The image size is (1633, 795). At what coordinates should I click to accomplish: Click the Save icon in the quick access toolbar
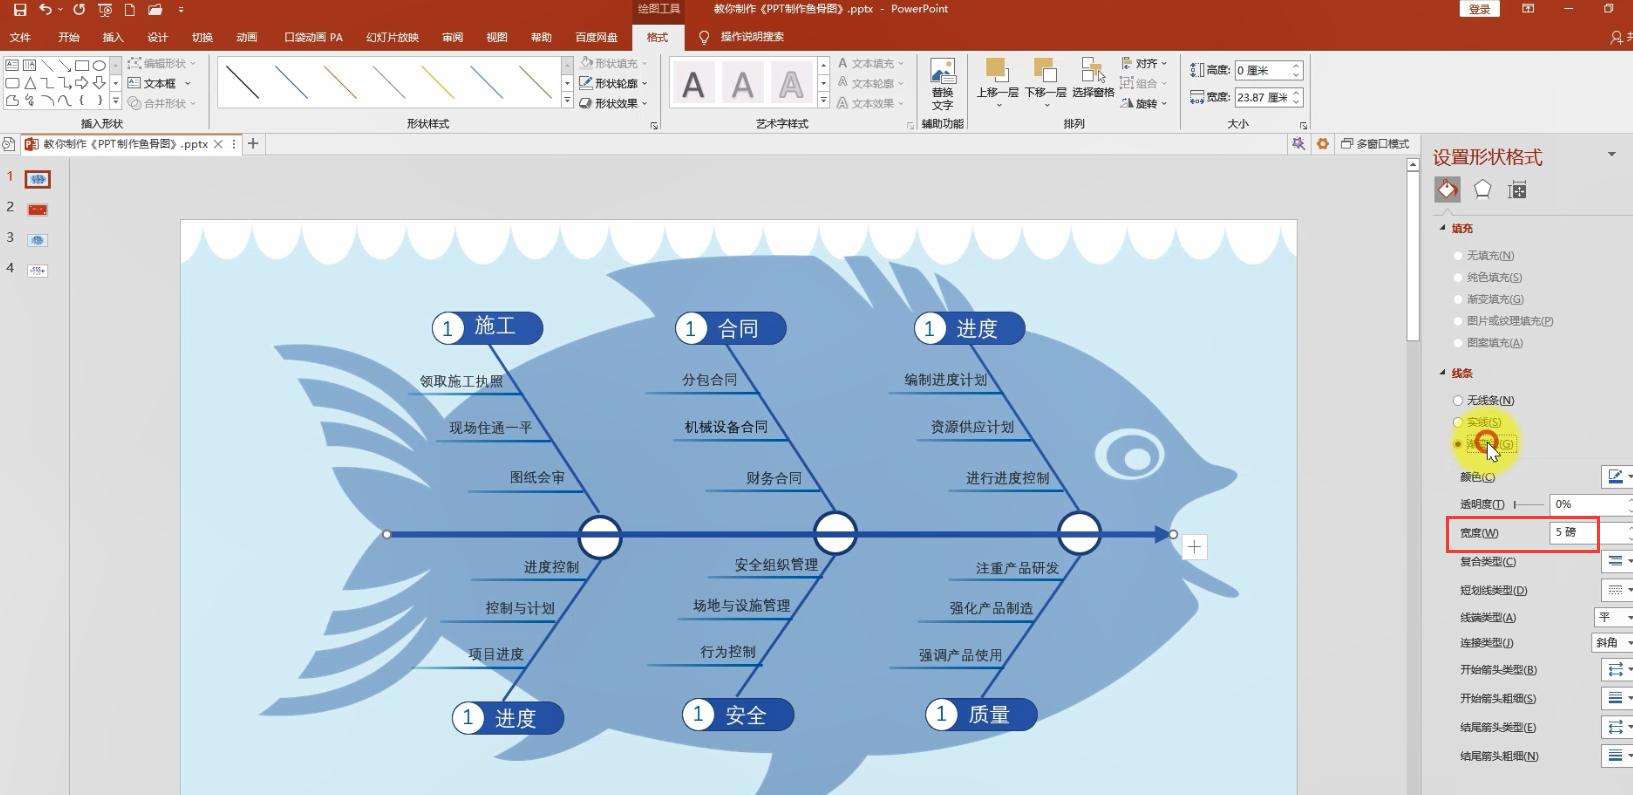point(19,10)
